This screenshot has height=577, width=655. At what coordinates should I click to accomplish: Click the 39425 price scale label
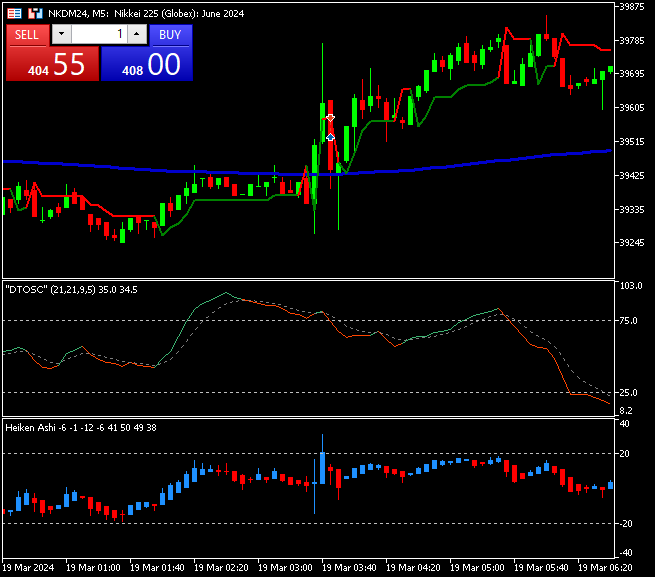tap(632, 175)
